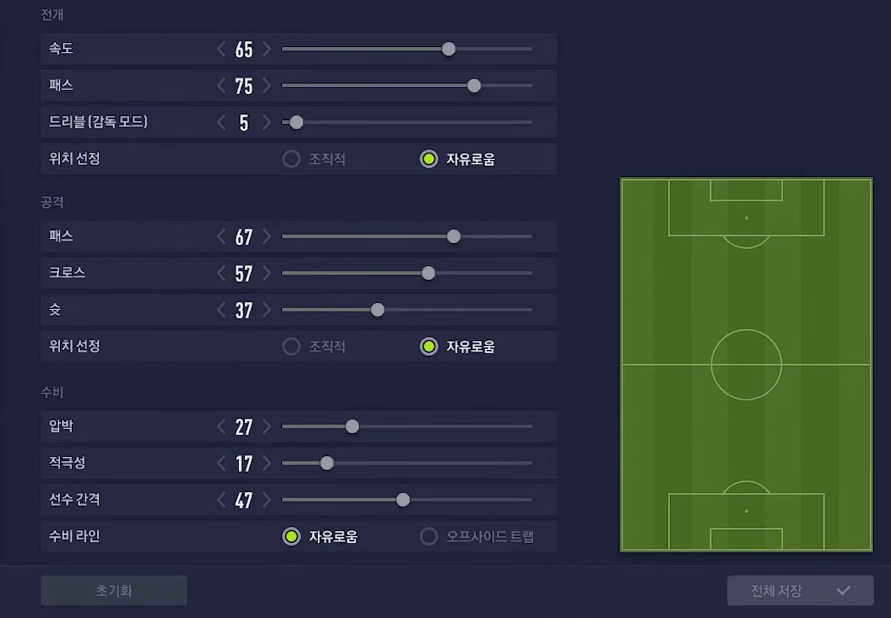The height and width of the screenshot is (618, 891).
Task: Click the 전체 저장 save button
Action: (x=800, y=591)
